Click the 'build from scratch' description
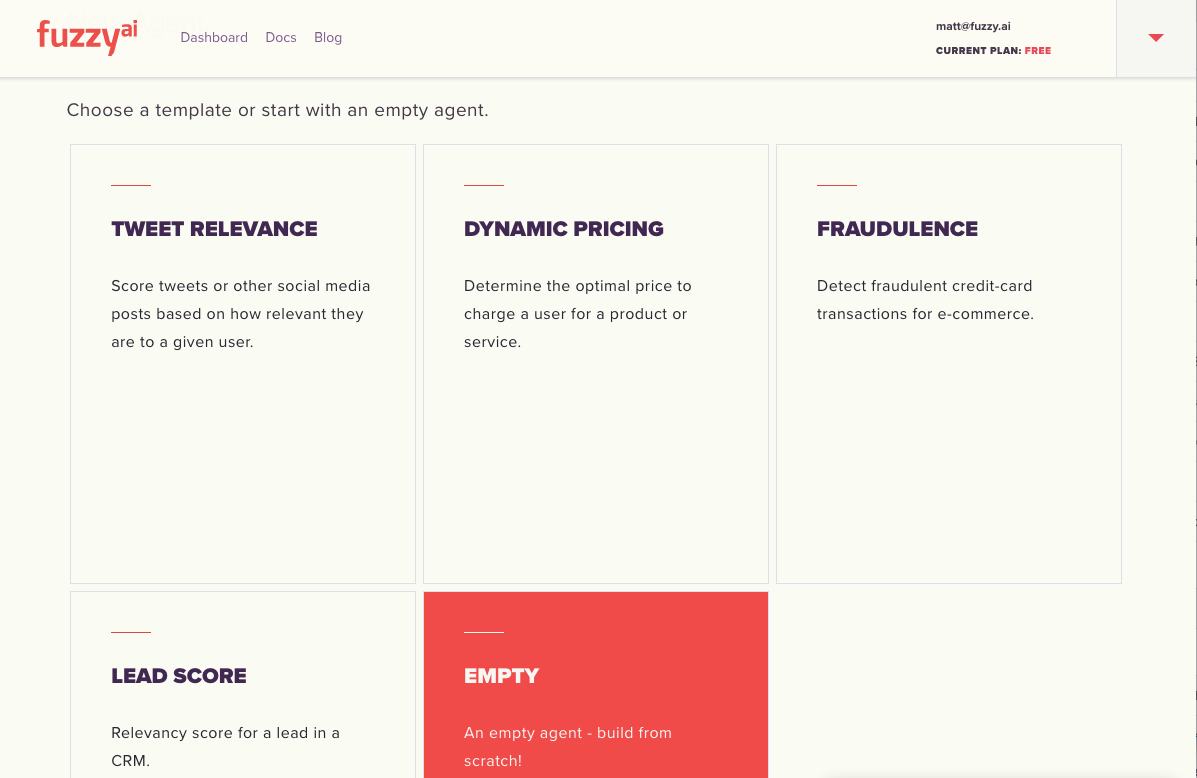The width and height of the screenshot is (1197, 778). point(568,747)
